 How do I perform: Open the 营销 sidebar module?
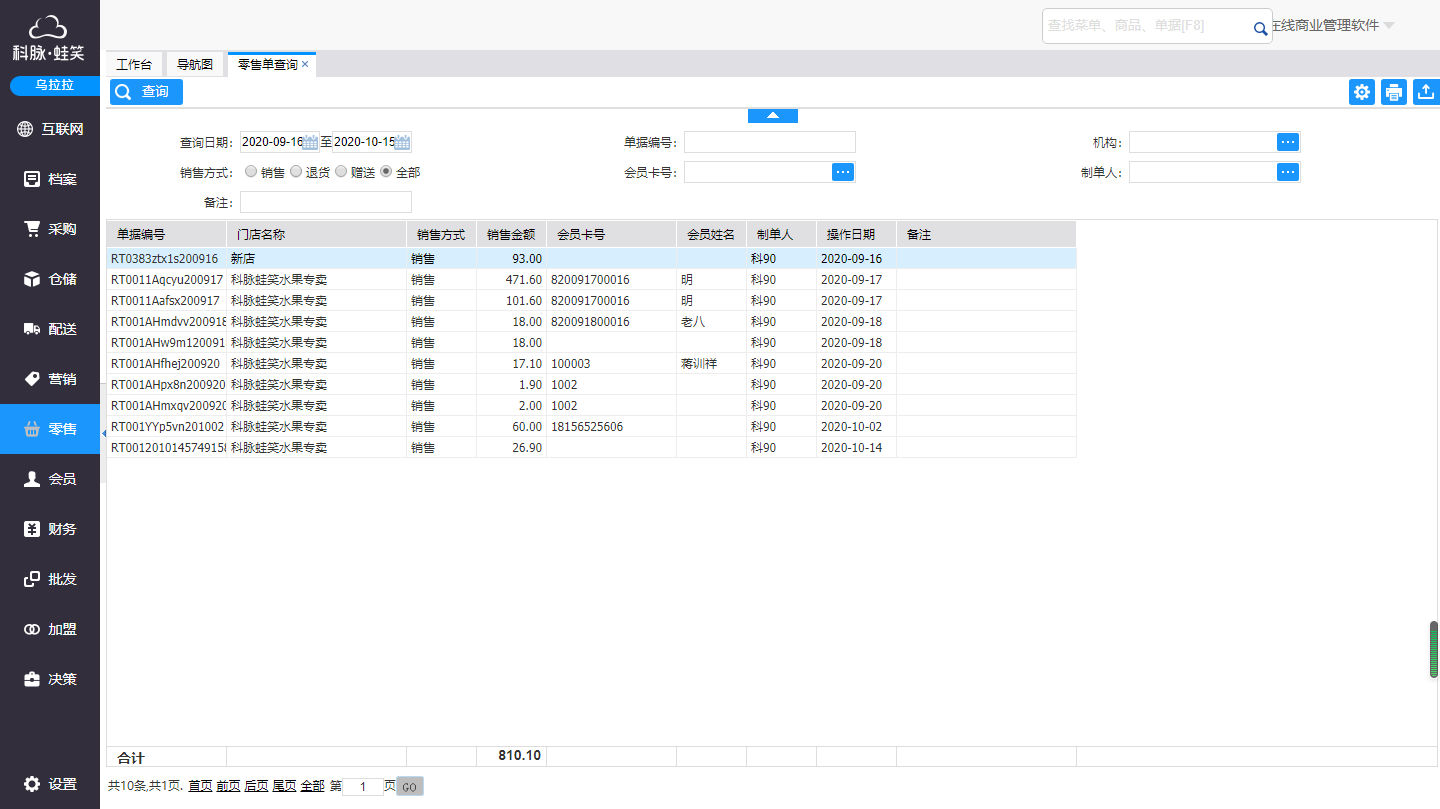50,379
